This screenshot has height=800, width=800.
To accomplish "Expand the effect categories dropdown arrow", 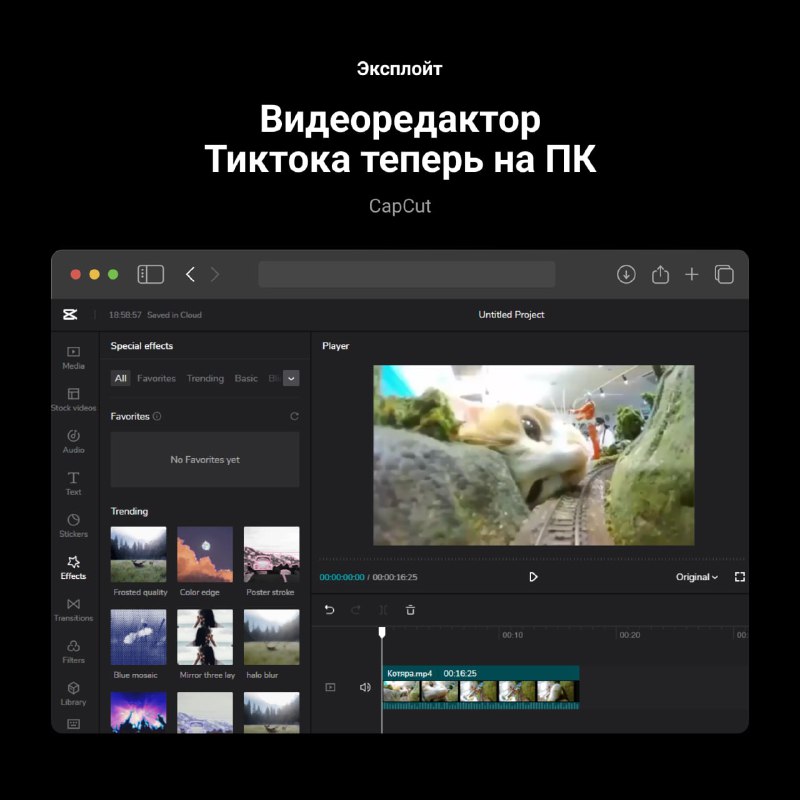I will point(291,378).
